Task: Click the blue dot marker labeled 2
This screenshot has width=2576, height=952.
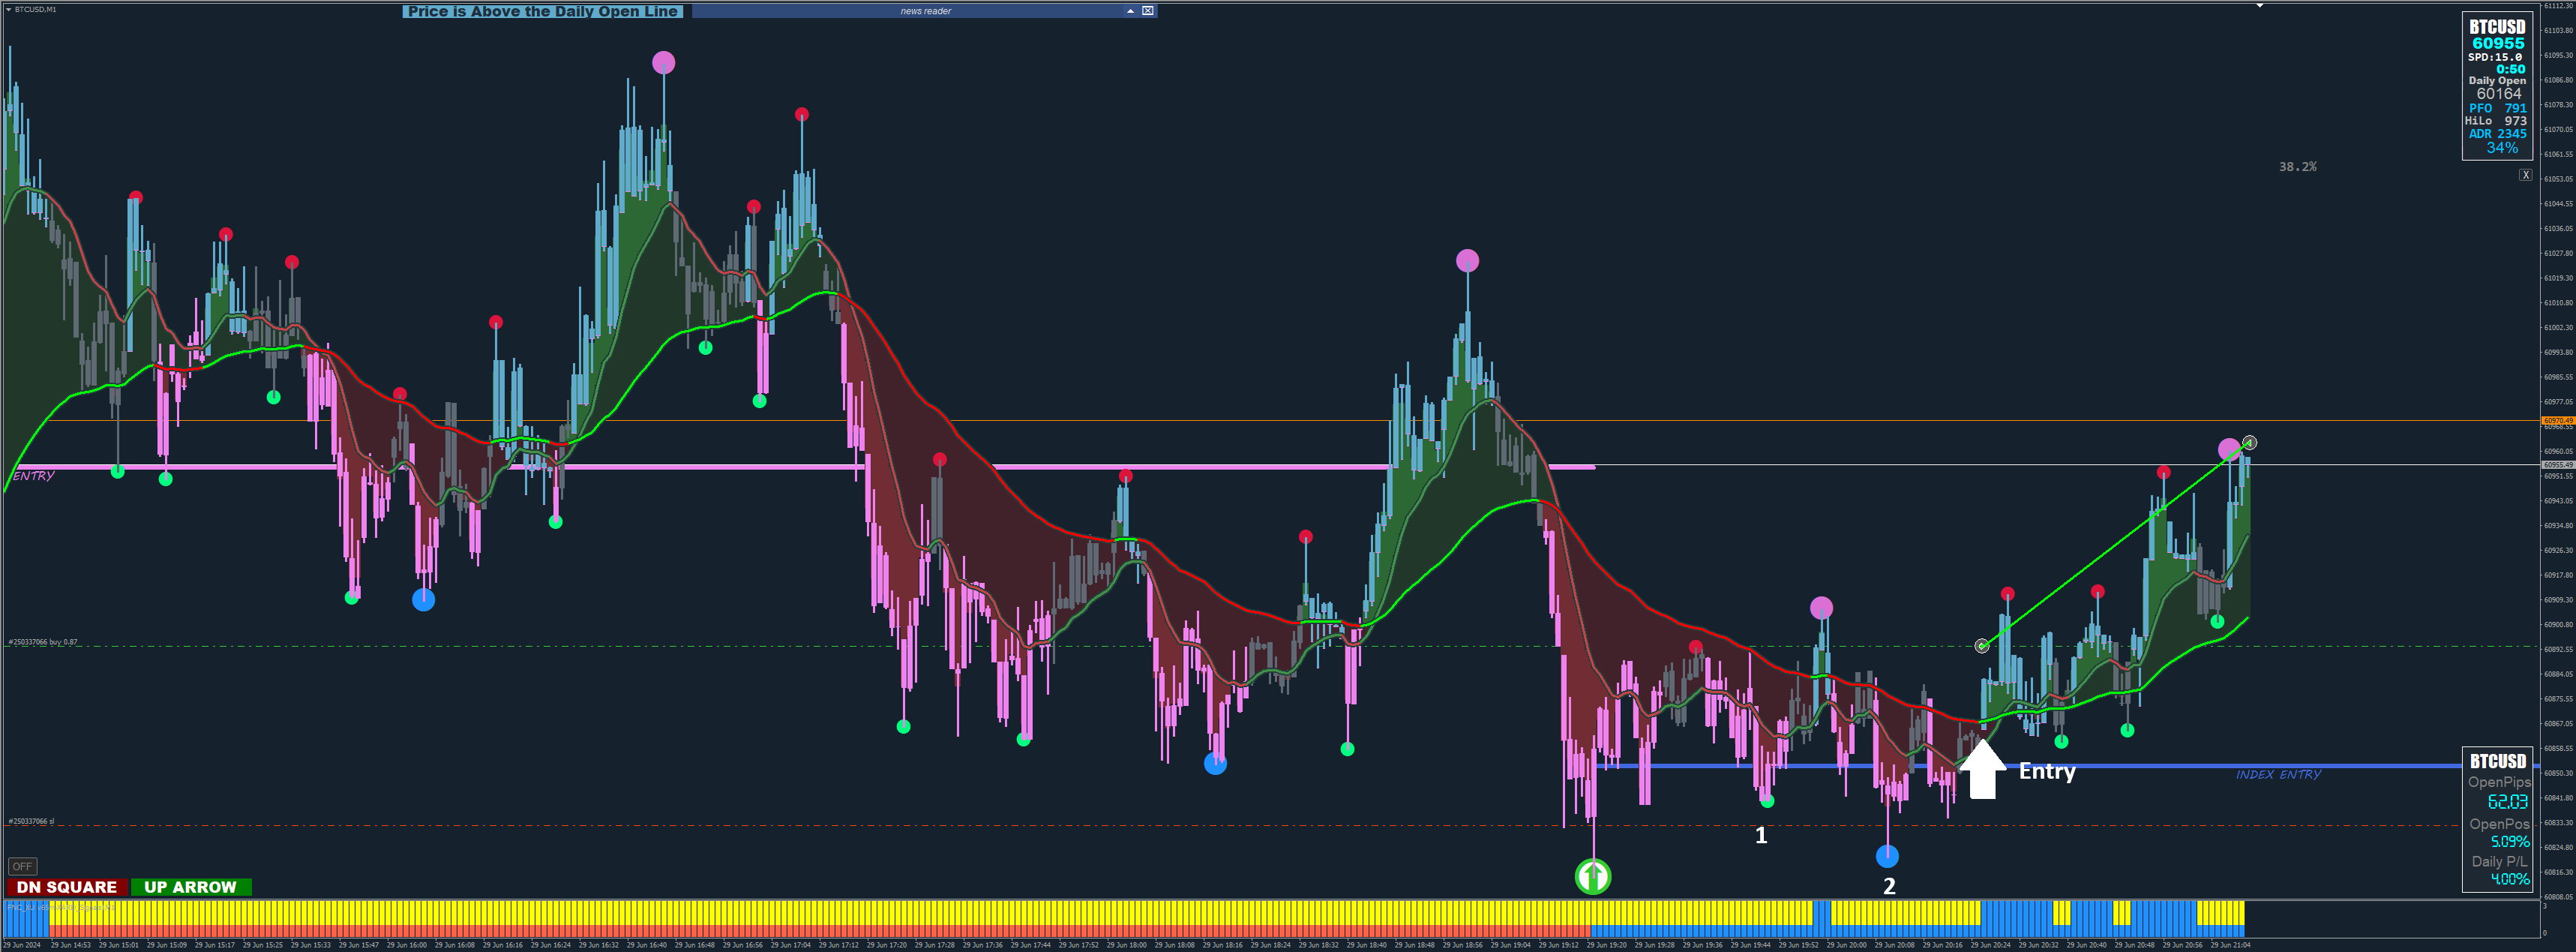Action: (x=1886, y=856)
